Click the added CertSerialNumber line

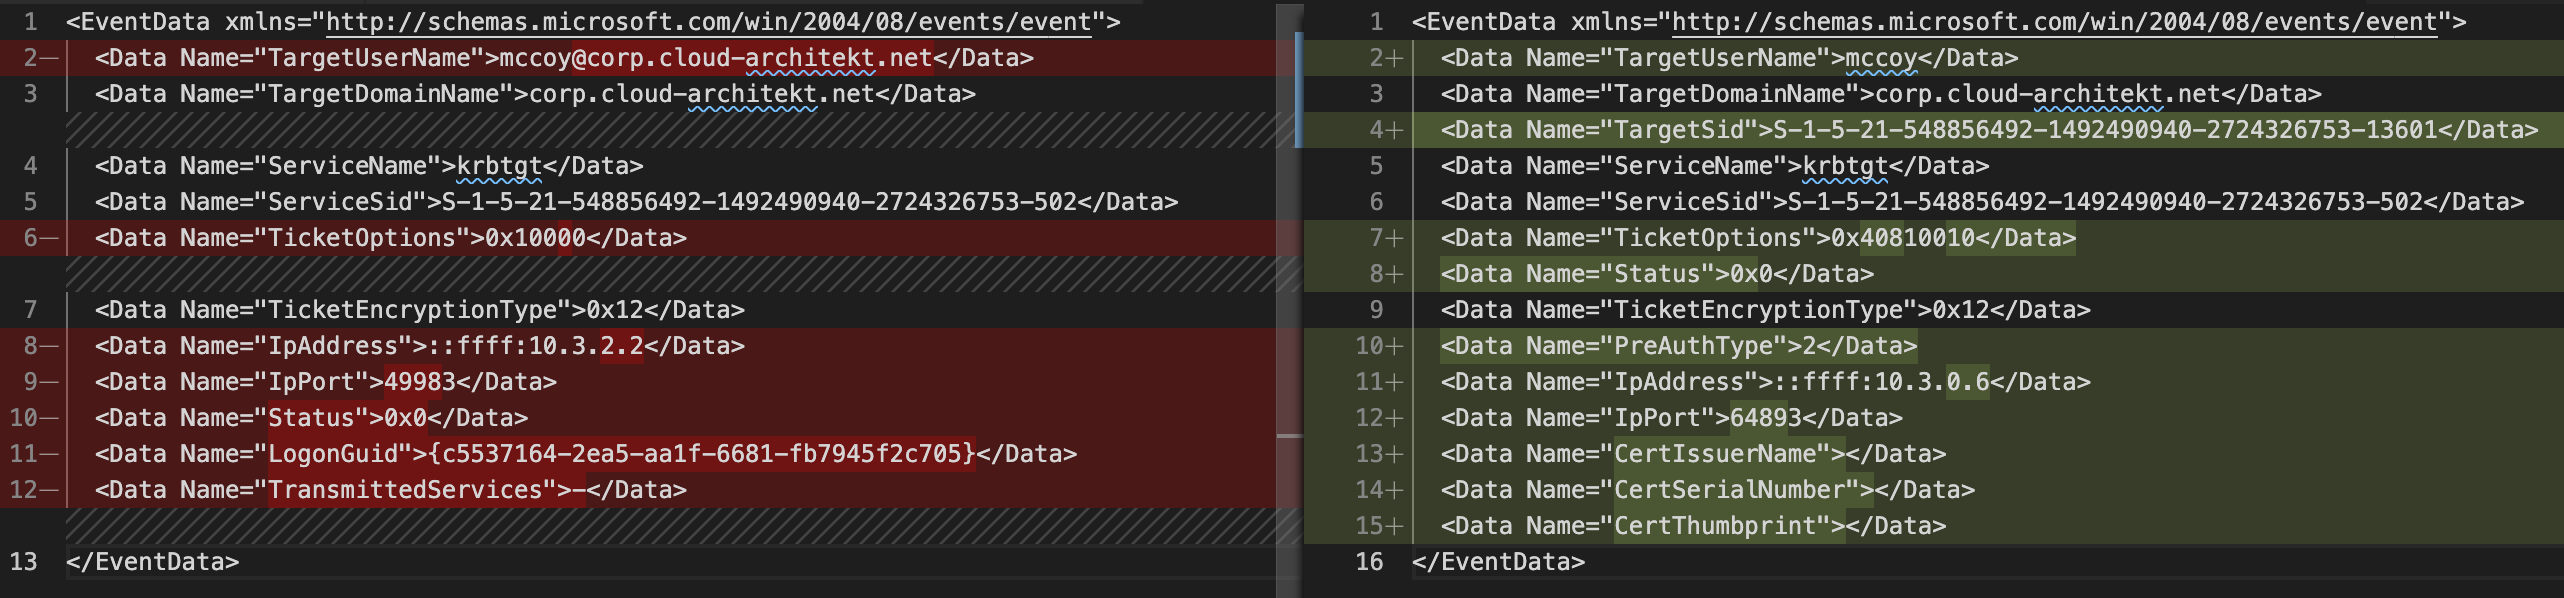point(1707,490)
